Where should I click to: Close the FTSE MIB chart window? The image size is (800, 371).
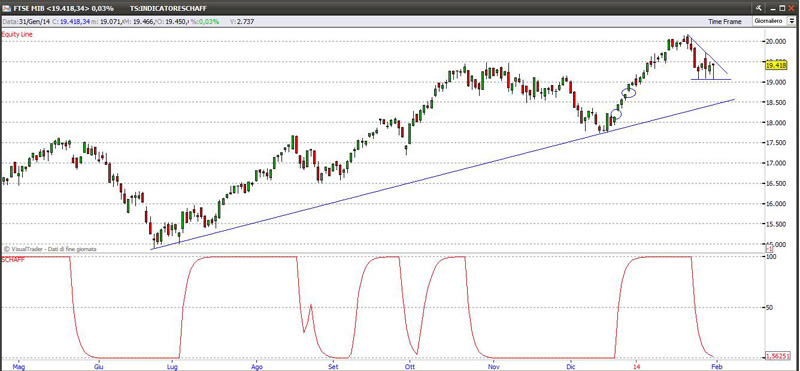792,9
